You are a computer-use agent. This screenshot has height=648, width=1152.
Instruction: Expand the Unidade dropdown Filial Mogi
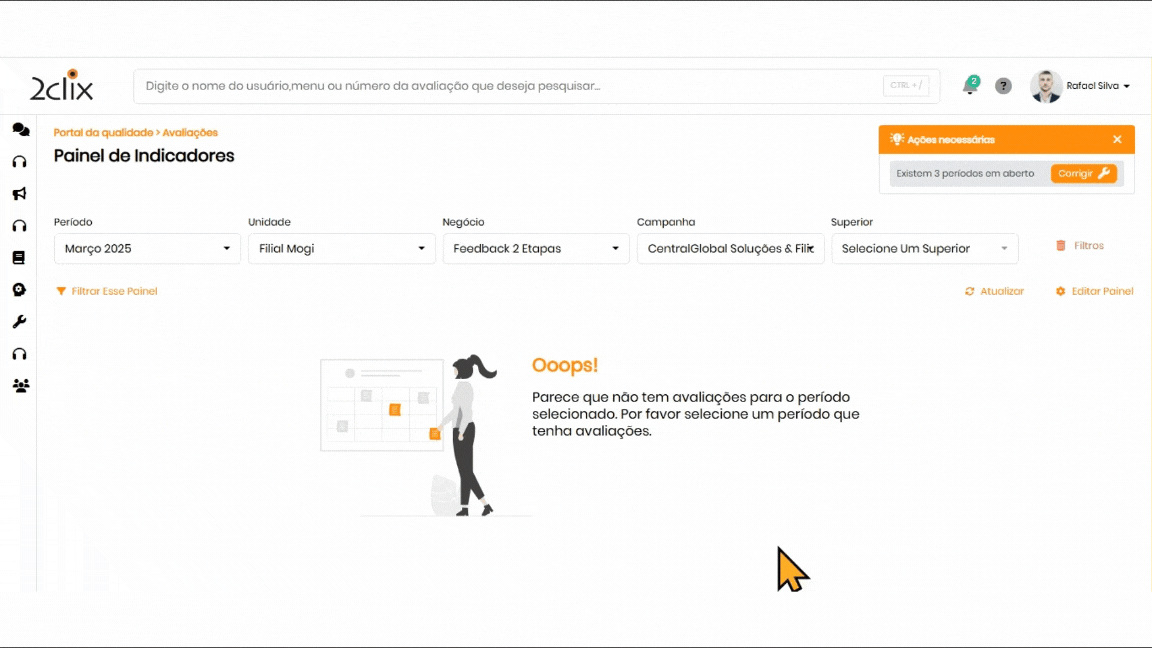click(341, 249)
